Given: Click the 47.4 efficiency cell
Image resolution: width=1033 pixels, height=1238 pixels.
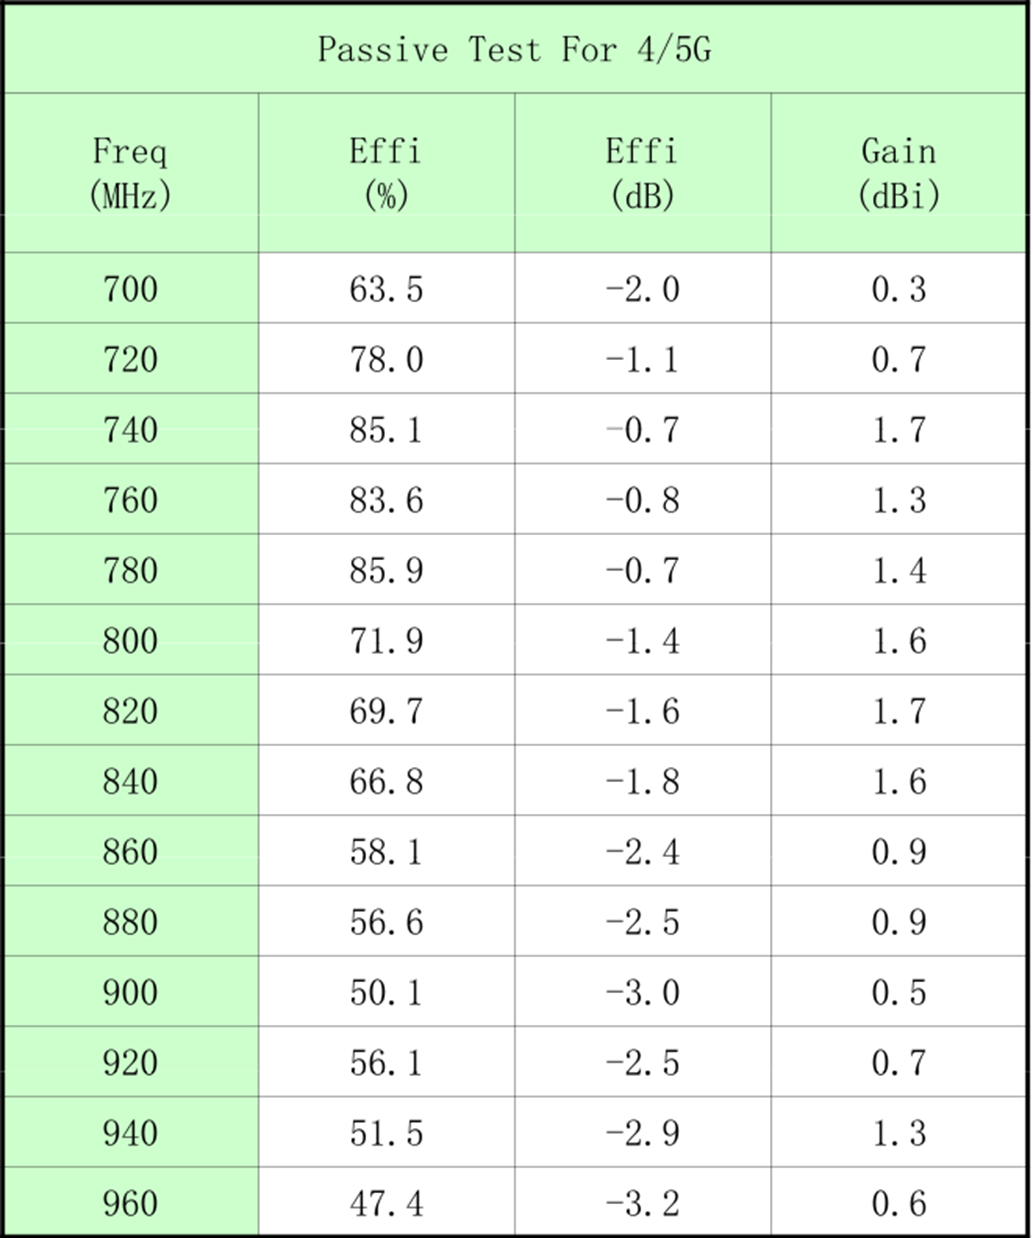Looking at the screenshot, I should click(386, 1203).
